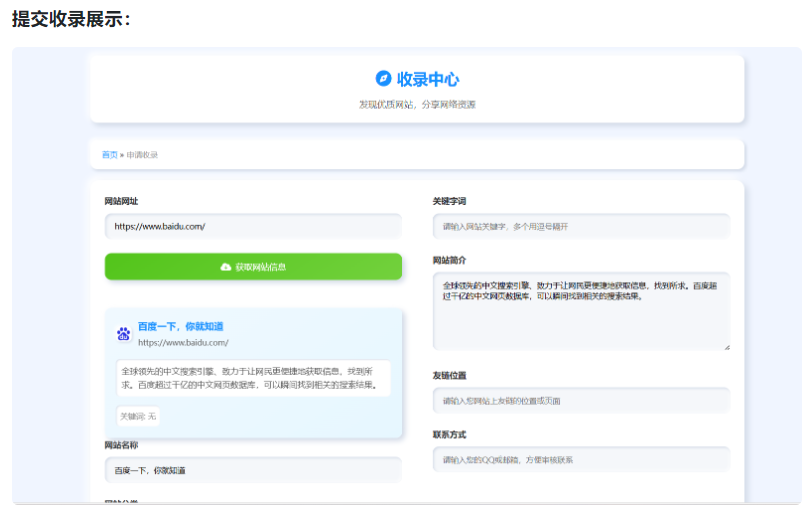This screenshot has width=807, height=508.
Task: Click the cloud download icon on green button
Action: [226, 267]
